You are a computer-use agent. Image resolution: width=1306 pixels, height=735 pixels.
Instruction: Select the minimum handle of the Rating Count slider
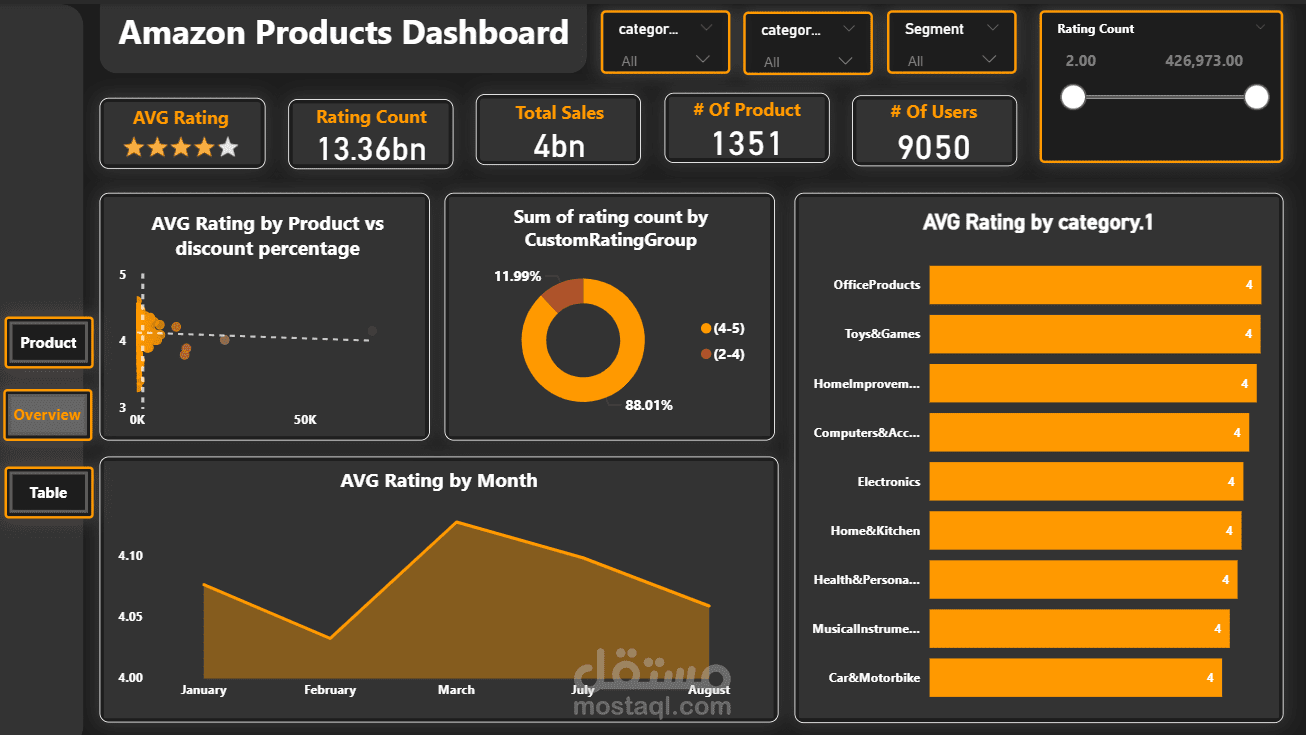pos(1073,97)
